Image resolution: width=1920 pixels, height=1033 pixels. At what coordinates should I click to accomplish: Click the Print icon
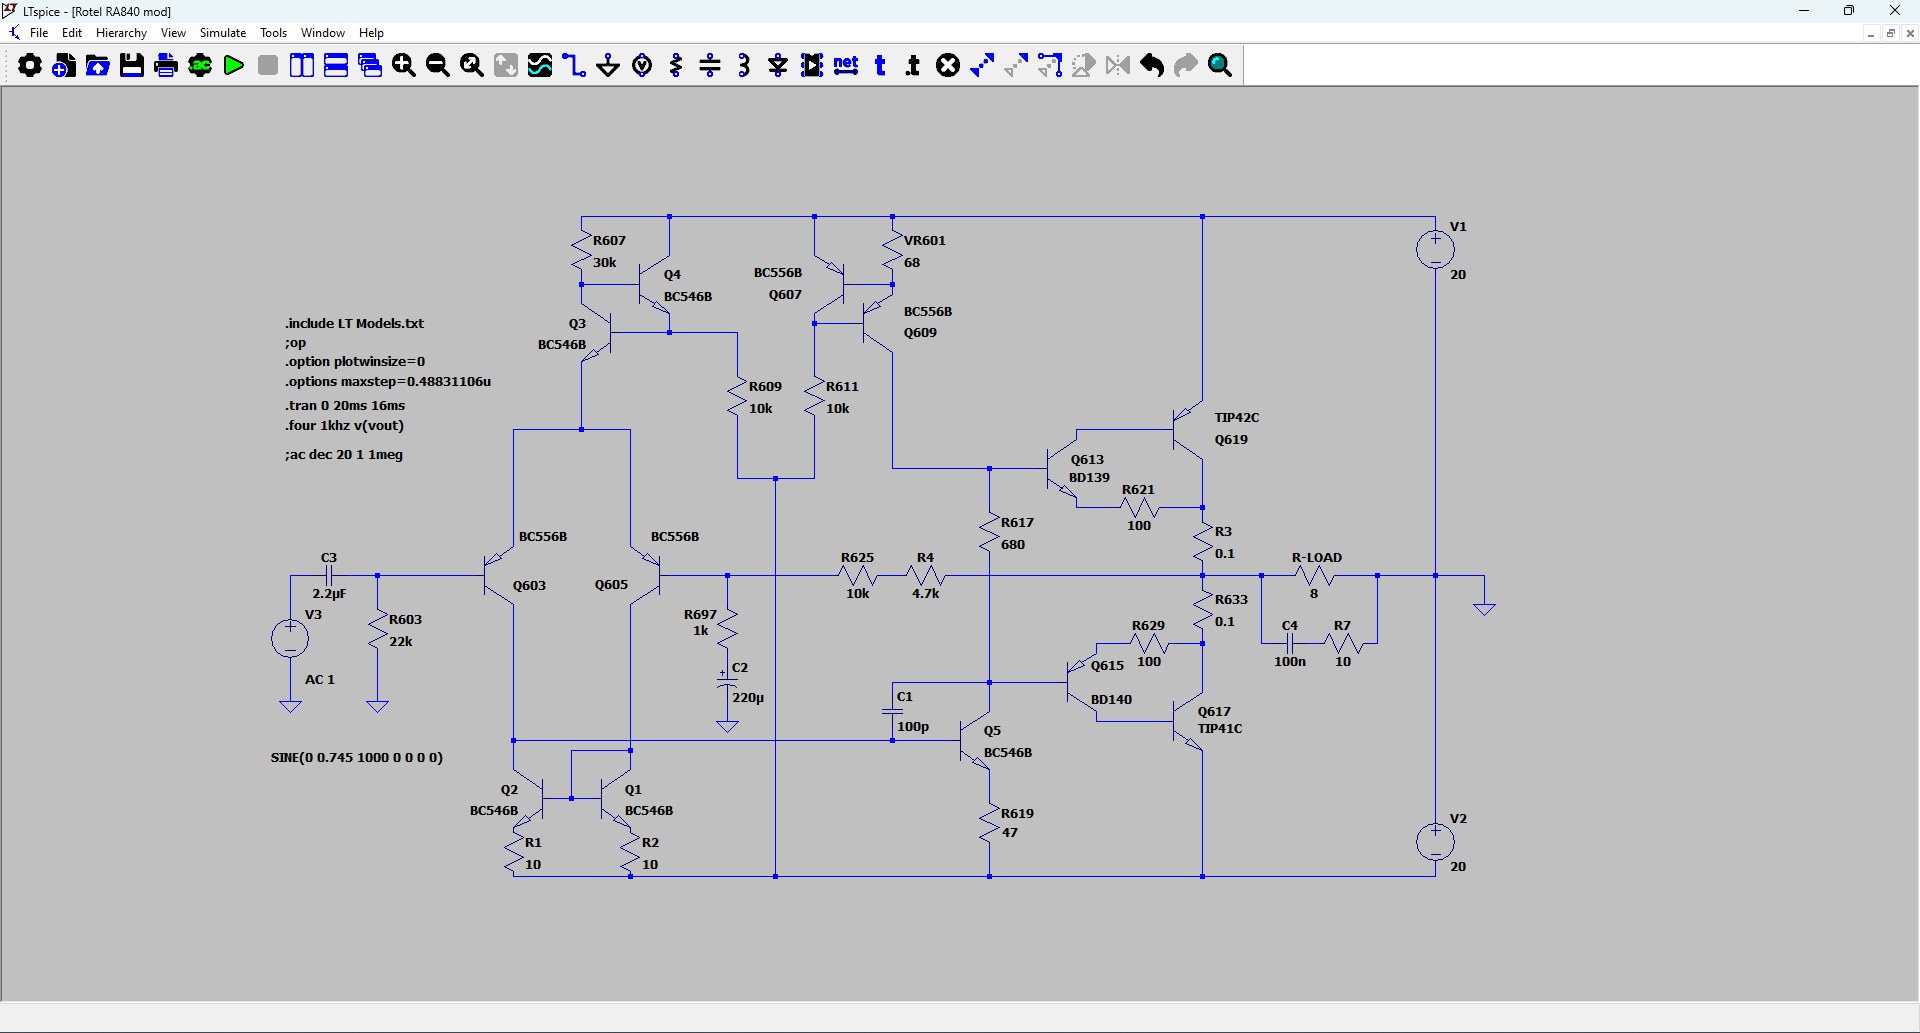166,66
